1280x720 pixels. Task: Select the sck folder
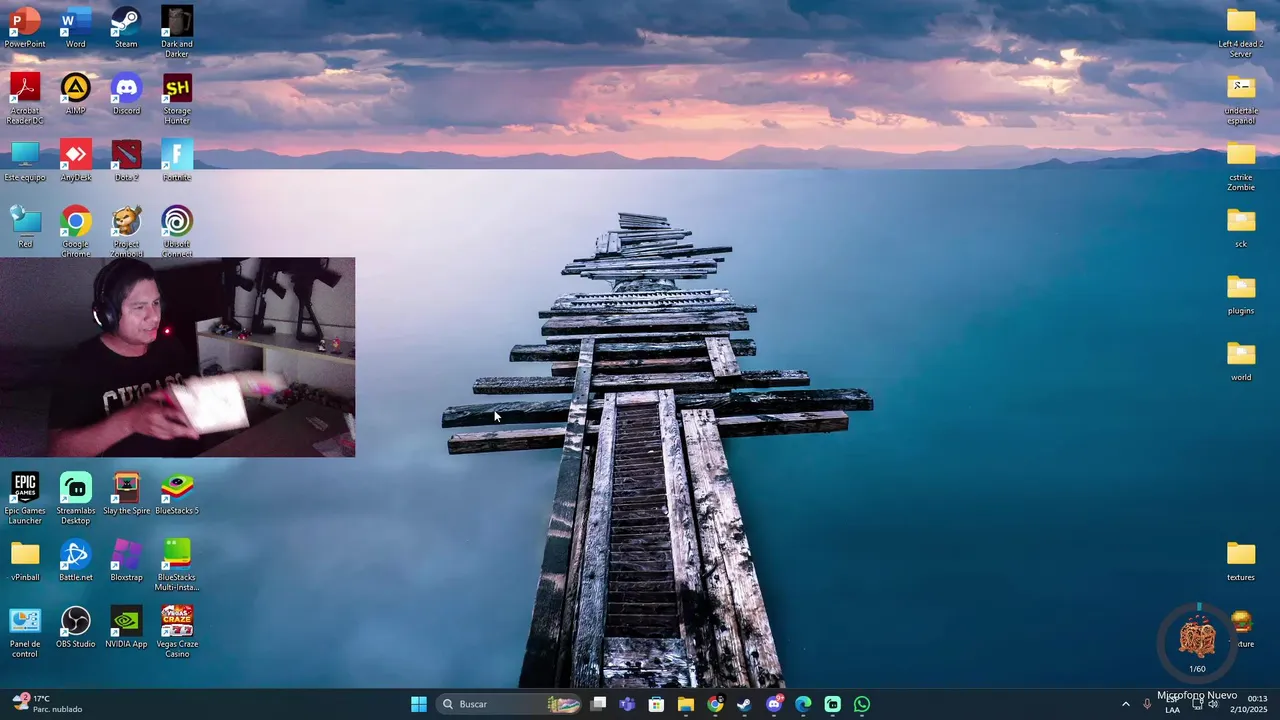tap(1241, 227)
